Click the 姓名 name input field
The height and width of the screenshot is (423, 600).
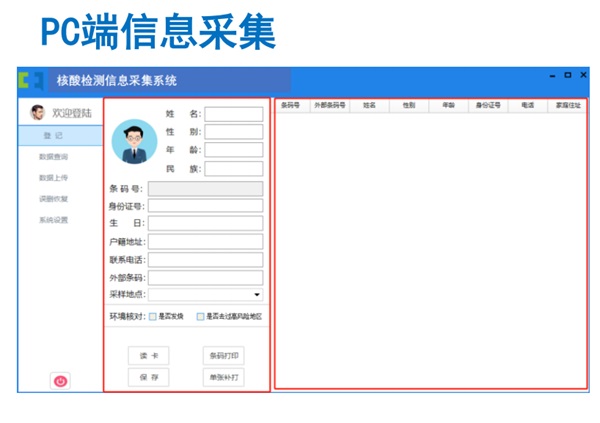pyautogui.click(x=233, y=114)
